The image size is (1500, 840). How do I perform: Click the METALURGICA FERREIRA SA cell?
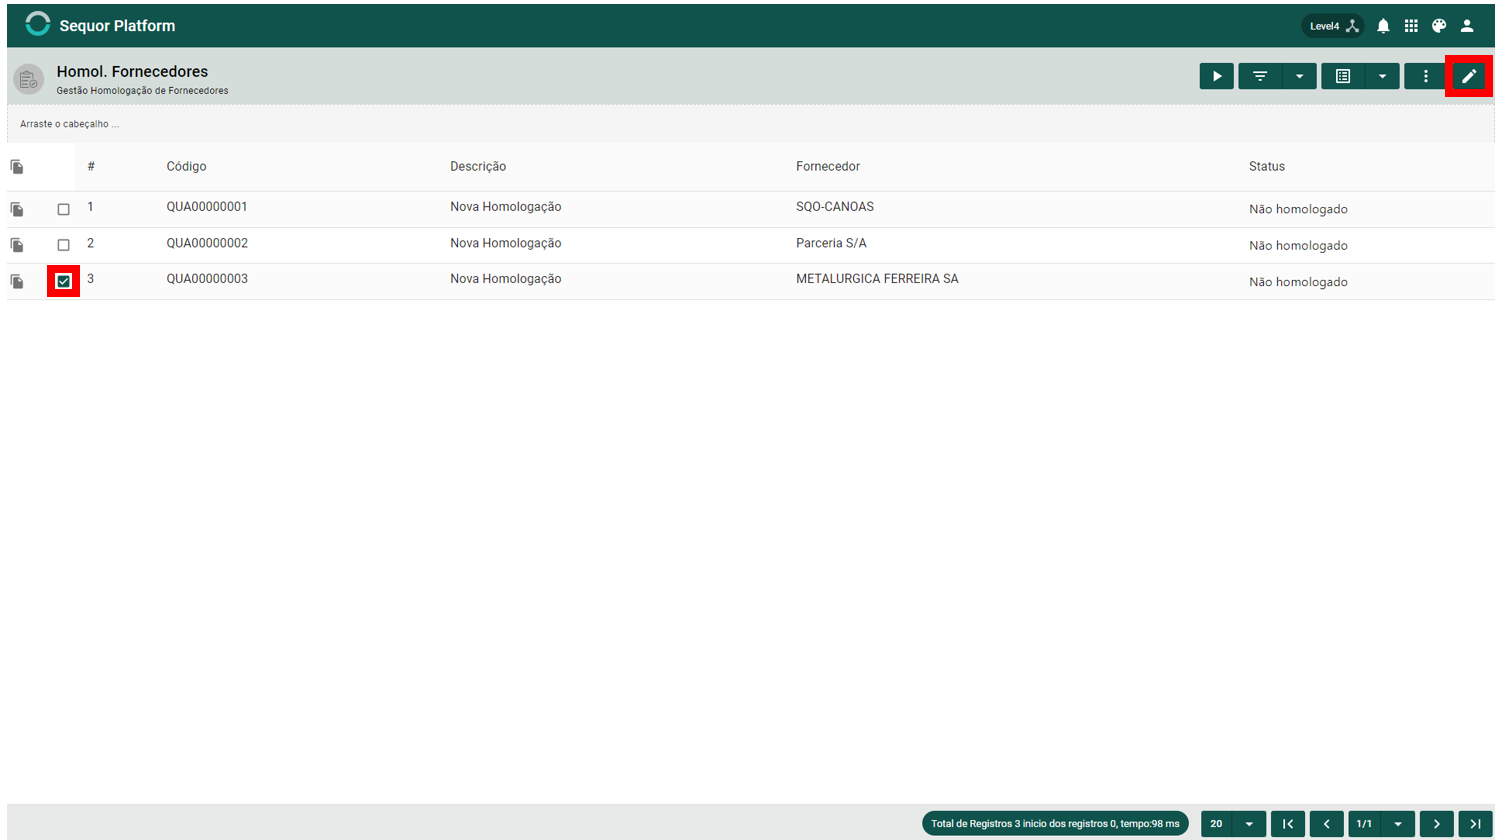(877, 279)
